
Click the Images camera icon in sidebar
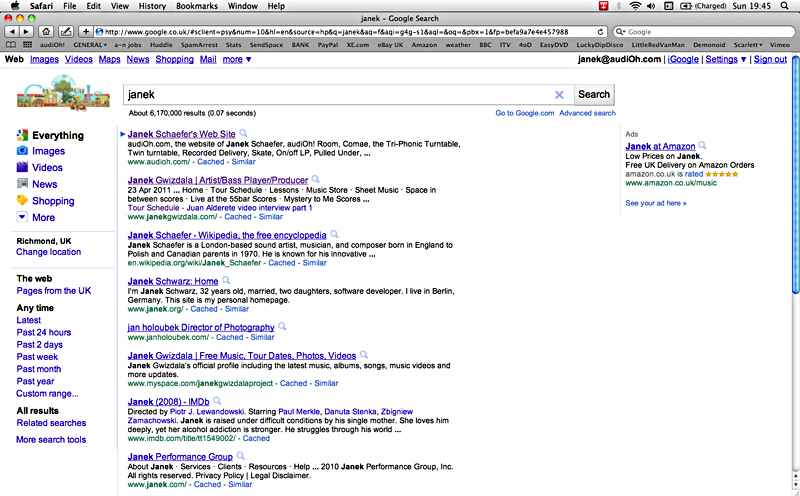click(x=22, y=151)
